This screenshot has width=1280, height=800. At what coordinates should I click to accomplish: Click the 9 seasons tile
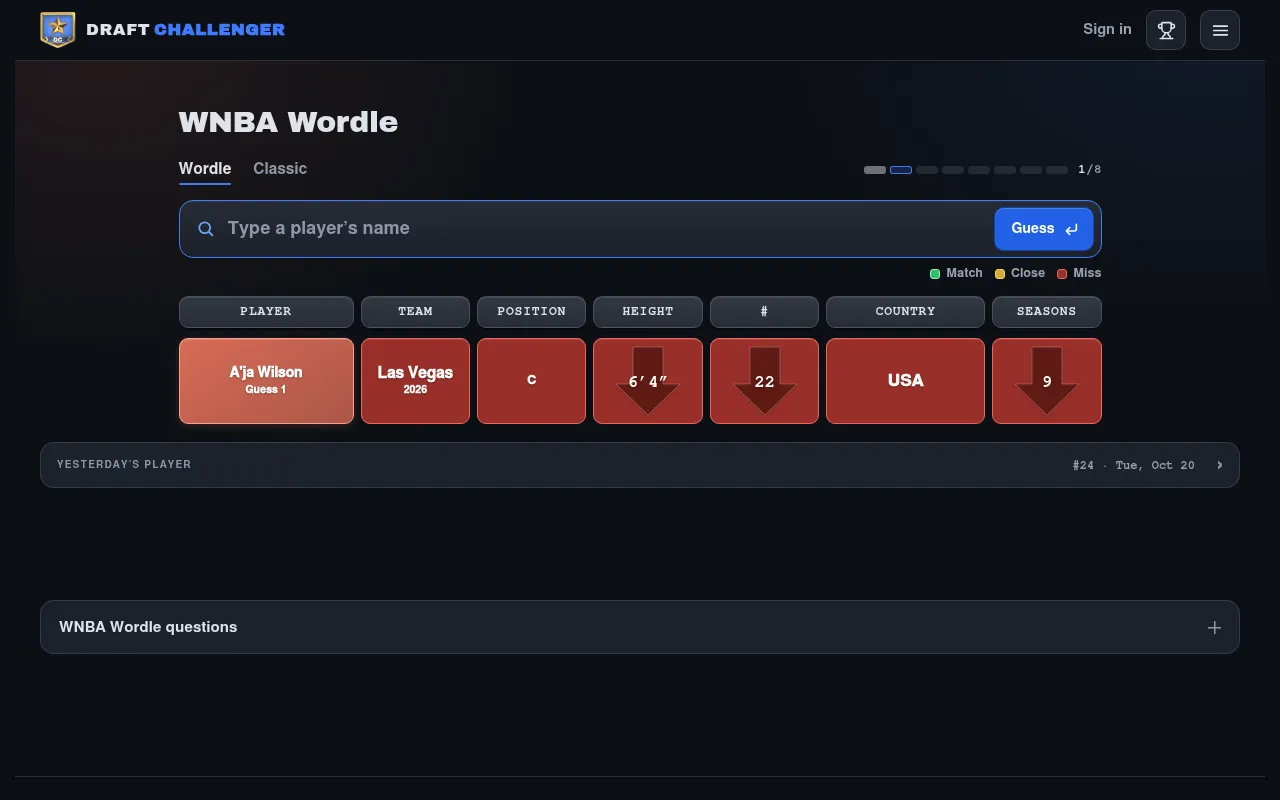point(1047,381)
